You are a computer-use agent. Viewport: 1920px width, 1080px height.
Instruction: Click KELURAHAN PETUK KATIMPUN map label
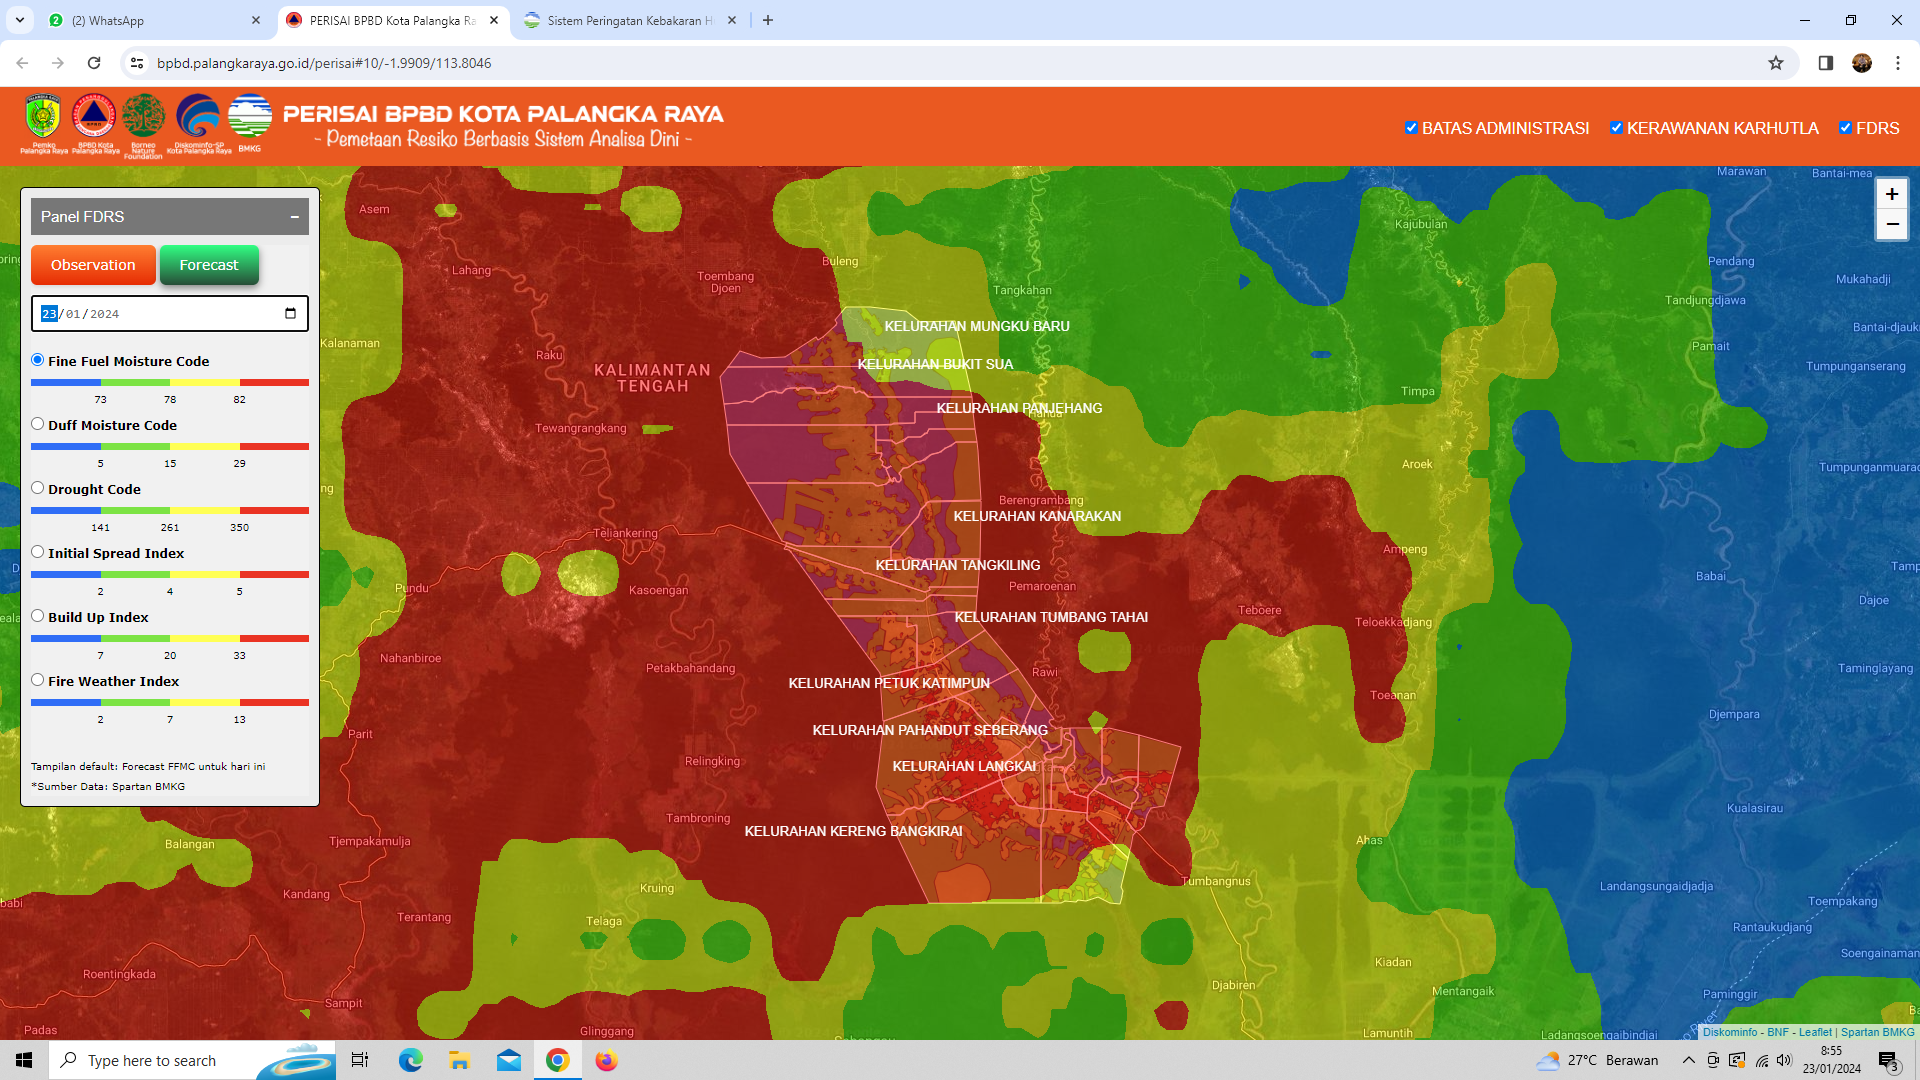click(889, 683)
